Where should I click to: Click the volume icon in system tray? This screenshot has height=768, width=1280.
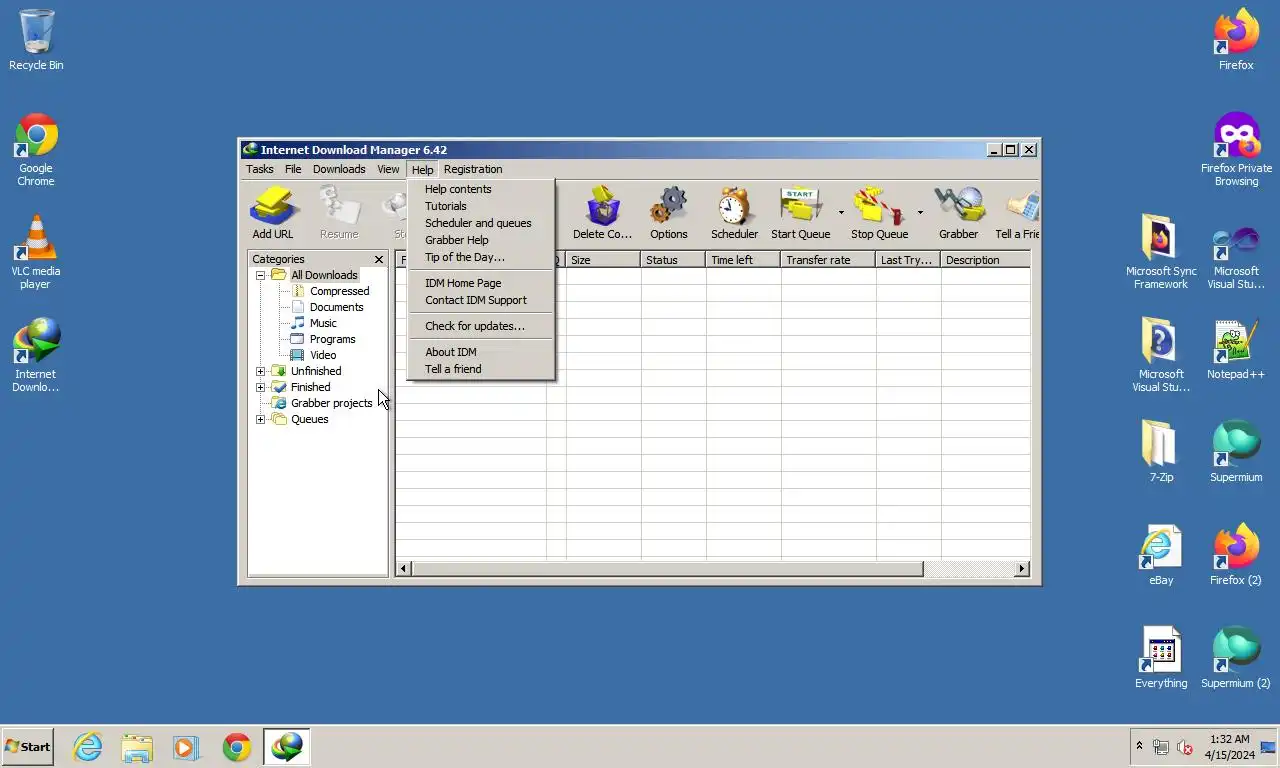(x=1184, y=747)
